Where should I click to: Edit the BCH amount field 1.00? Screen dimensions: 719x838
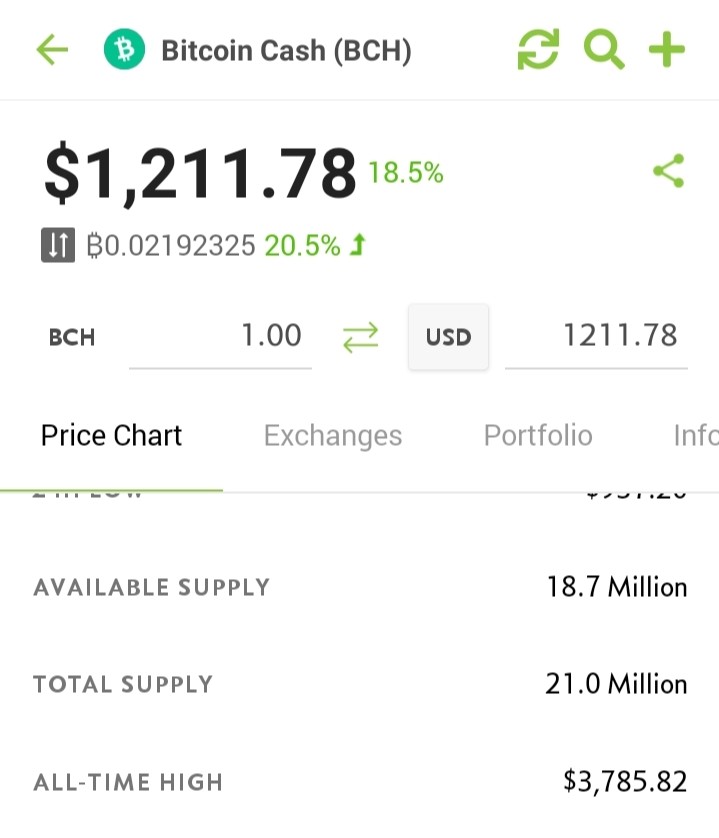tap(220, 337)
